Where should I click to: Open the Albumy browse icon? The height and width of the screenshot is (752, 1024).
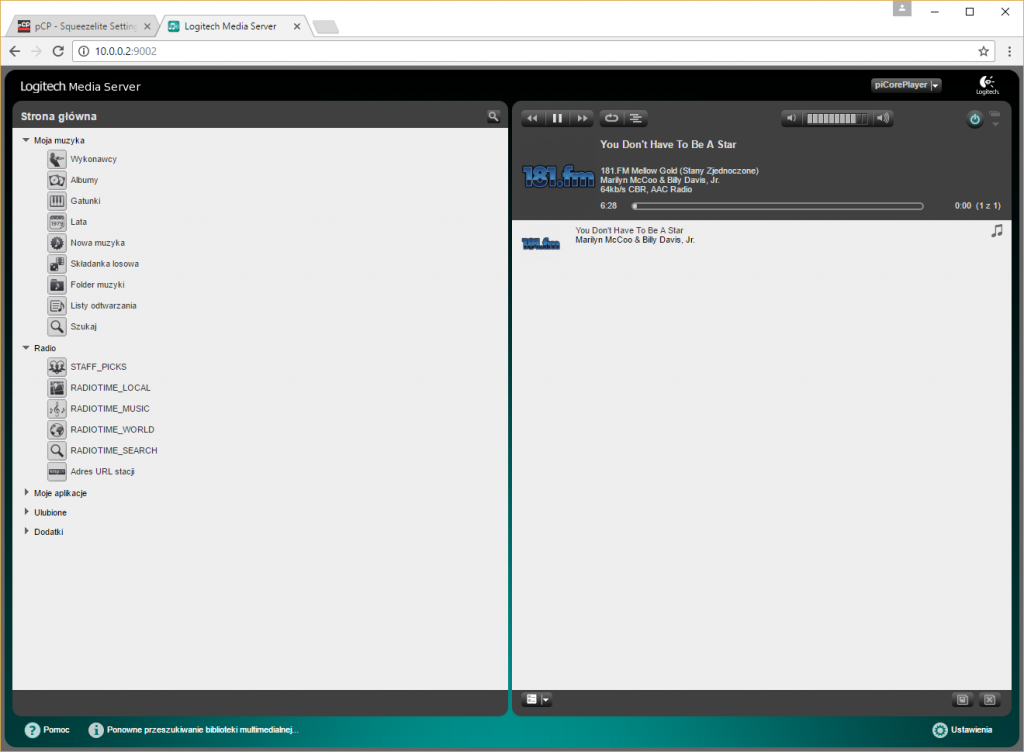tap(57, 179)
